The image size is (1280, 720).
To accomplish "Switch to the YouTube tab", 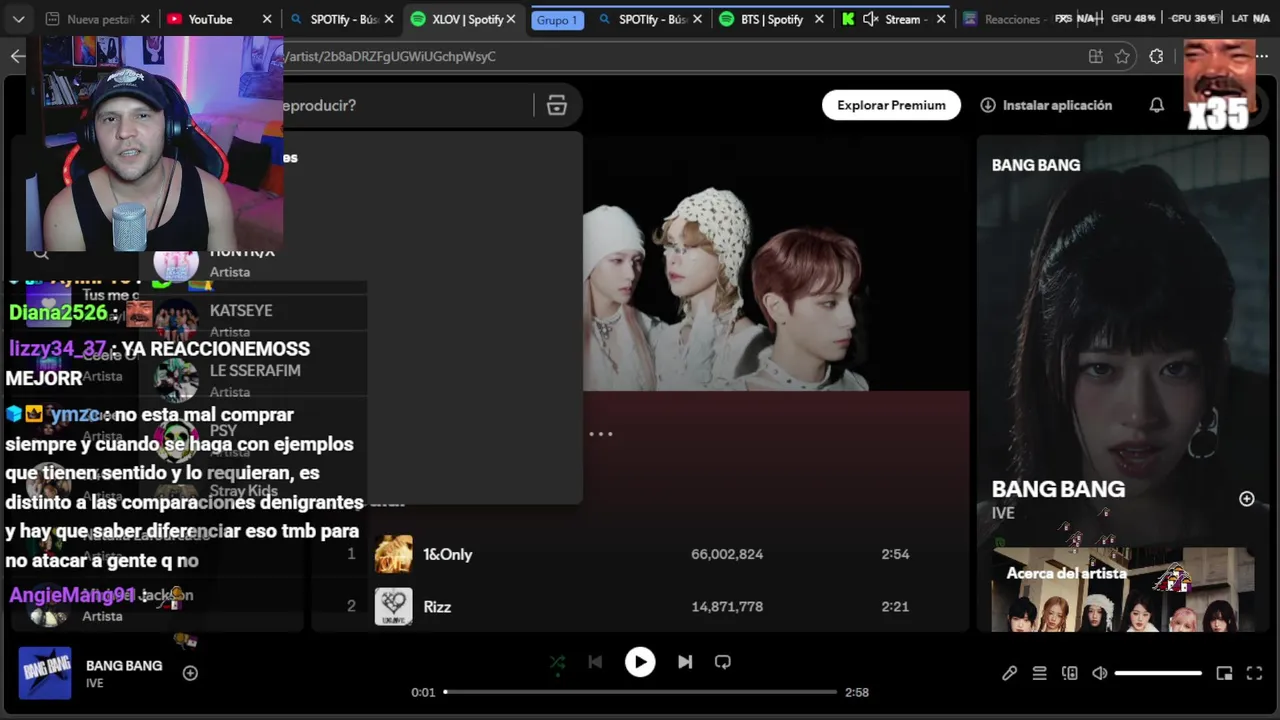I will click(x=210, y=19).
